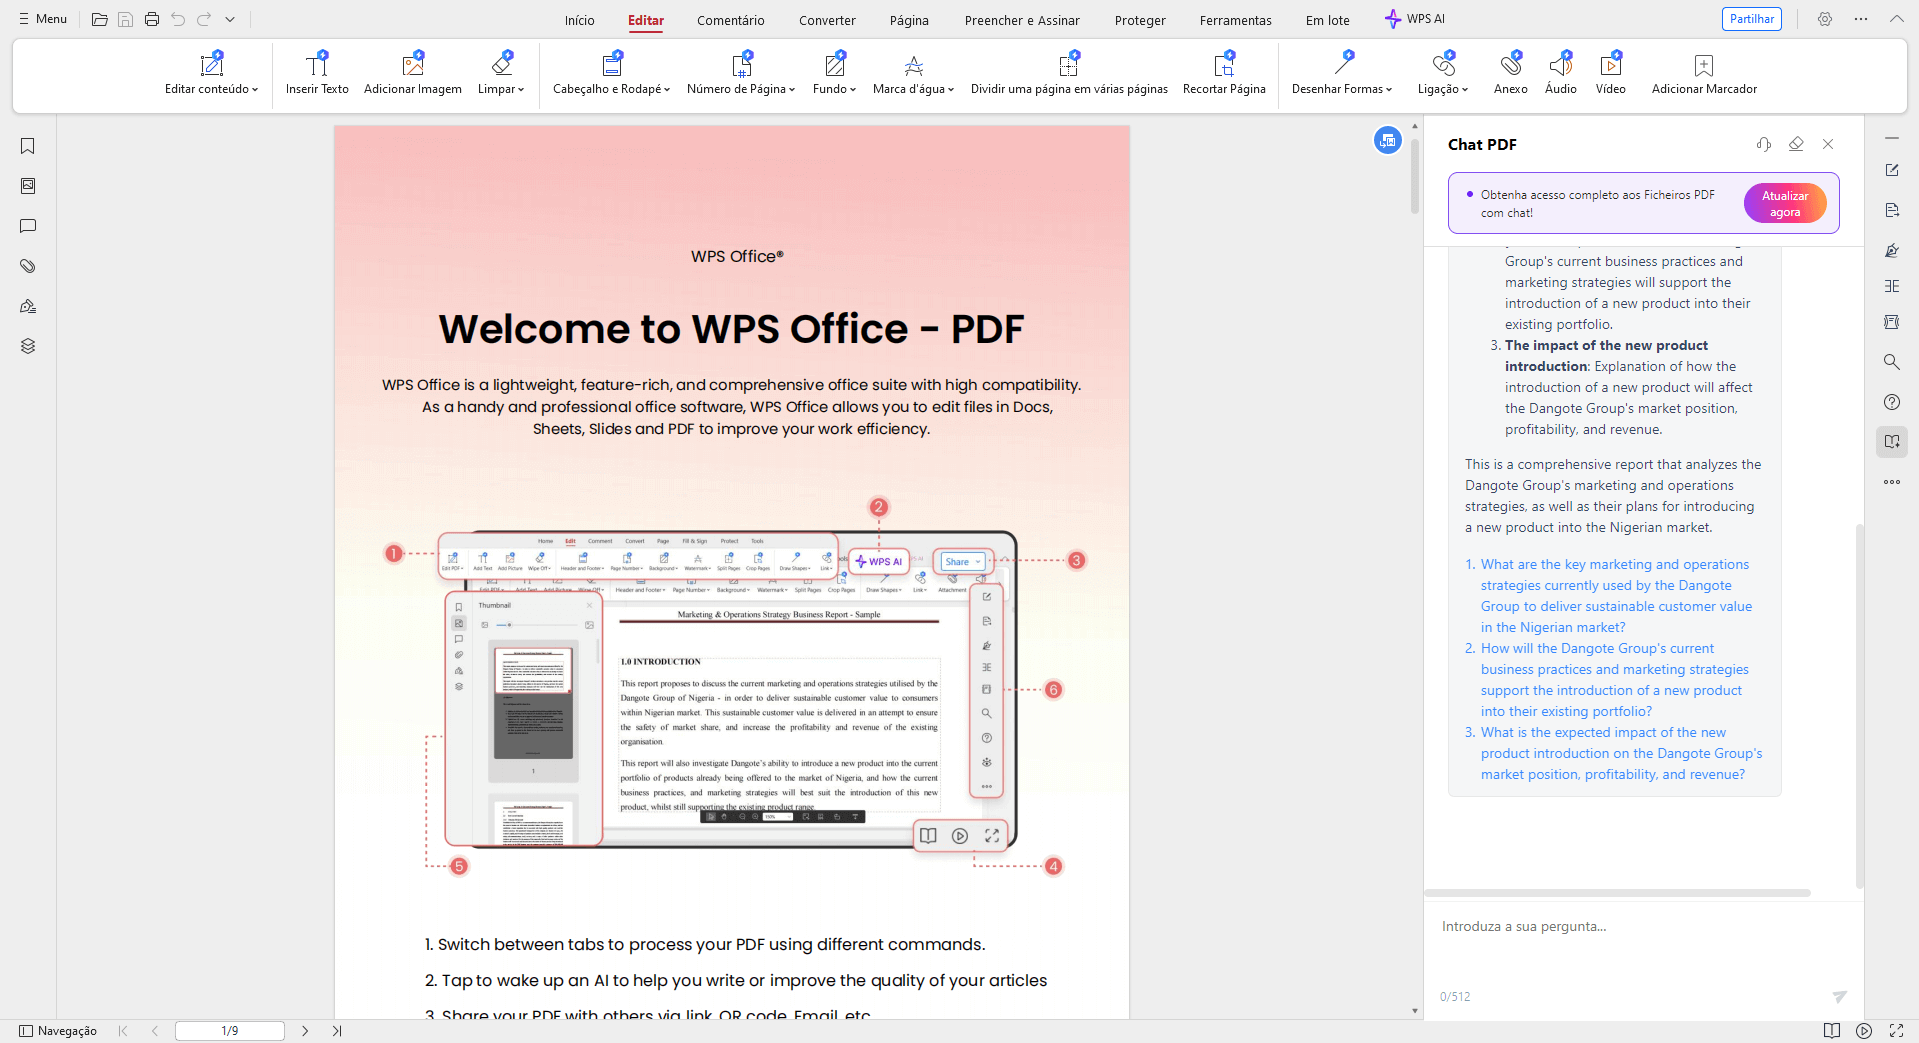Click the Áudio tool
The image size is (1919, 1043).
(x=1561, y=74)
